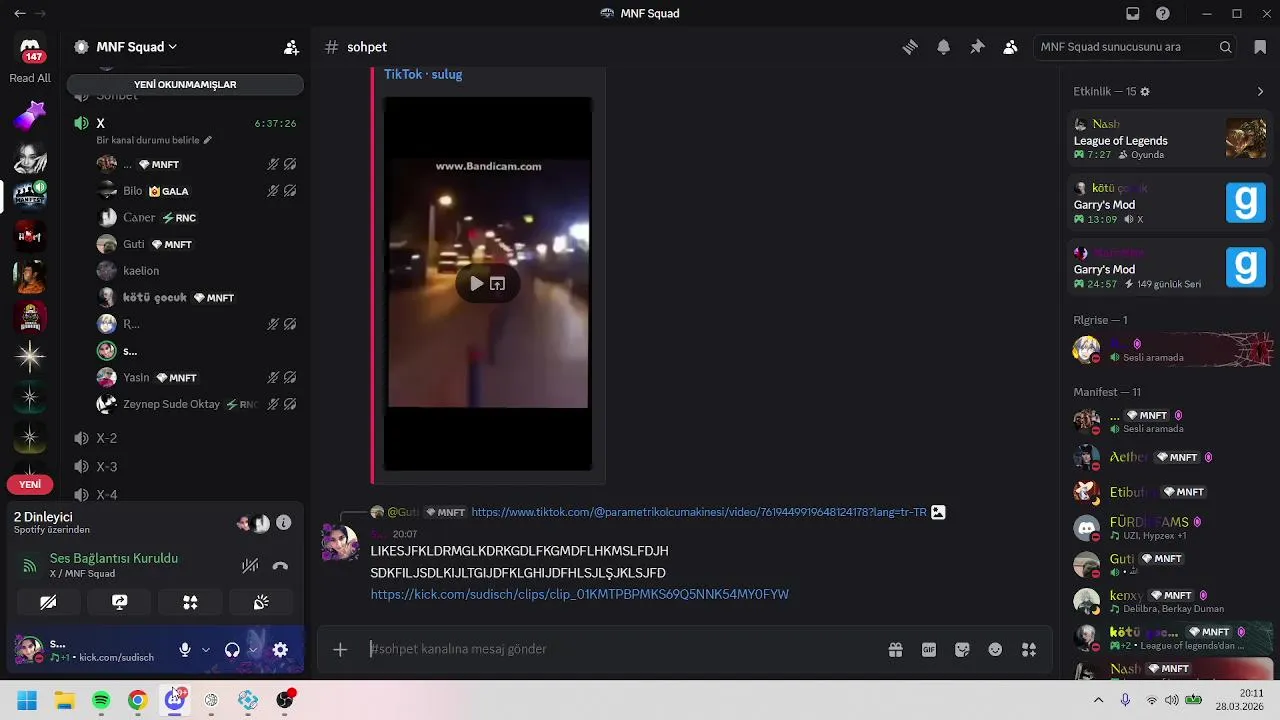Go back with the left arrow
Viewport: 1280px width, 720px height.
click(20, 14)
